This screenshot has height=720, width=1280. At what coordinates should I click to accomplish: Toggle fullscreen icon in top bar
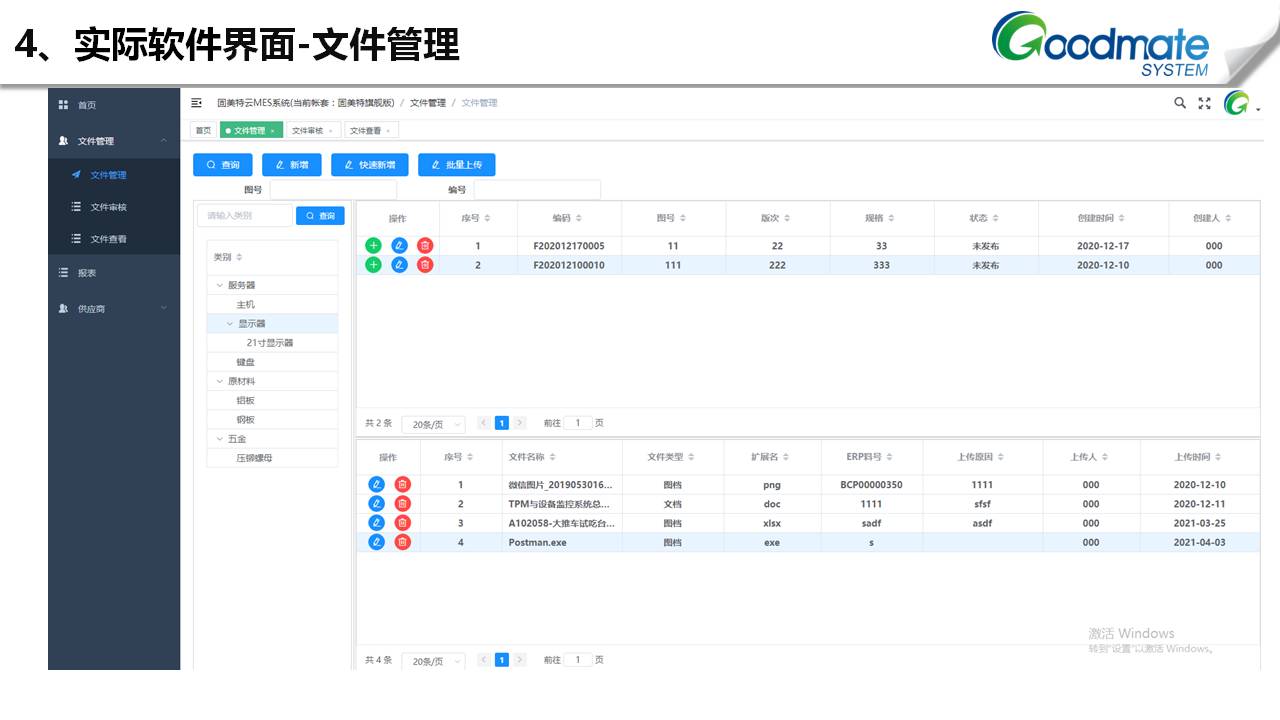(x=1204, y=103)
